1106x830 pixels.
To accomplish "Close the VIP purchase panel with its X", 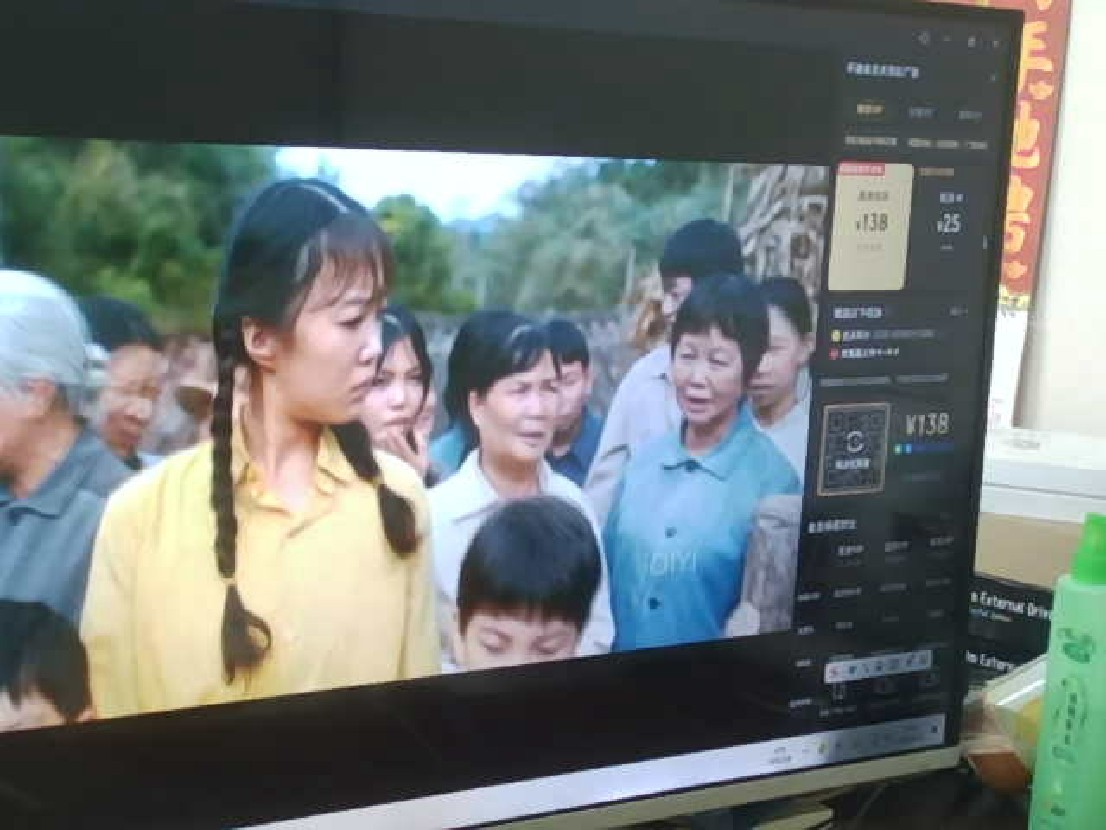I will [992, 77].
